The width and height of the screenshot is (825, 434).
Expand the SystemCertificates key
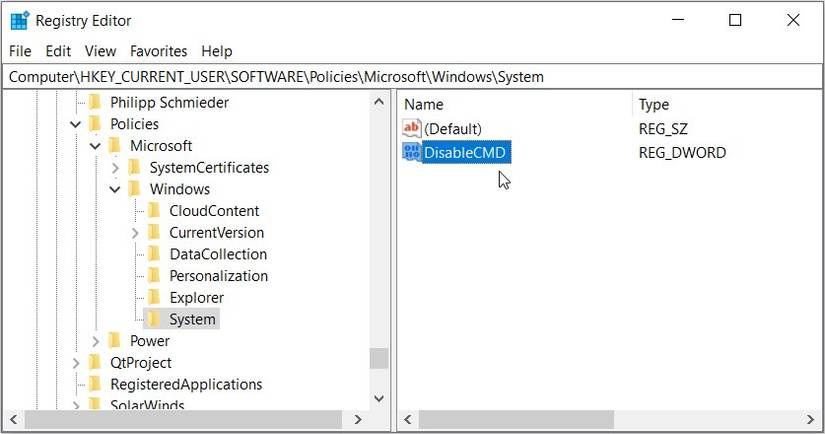point(115,168)
